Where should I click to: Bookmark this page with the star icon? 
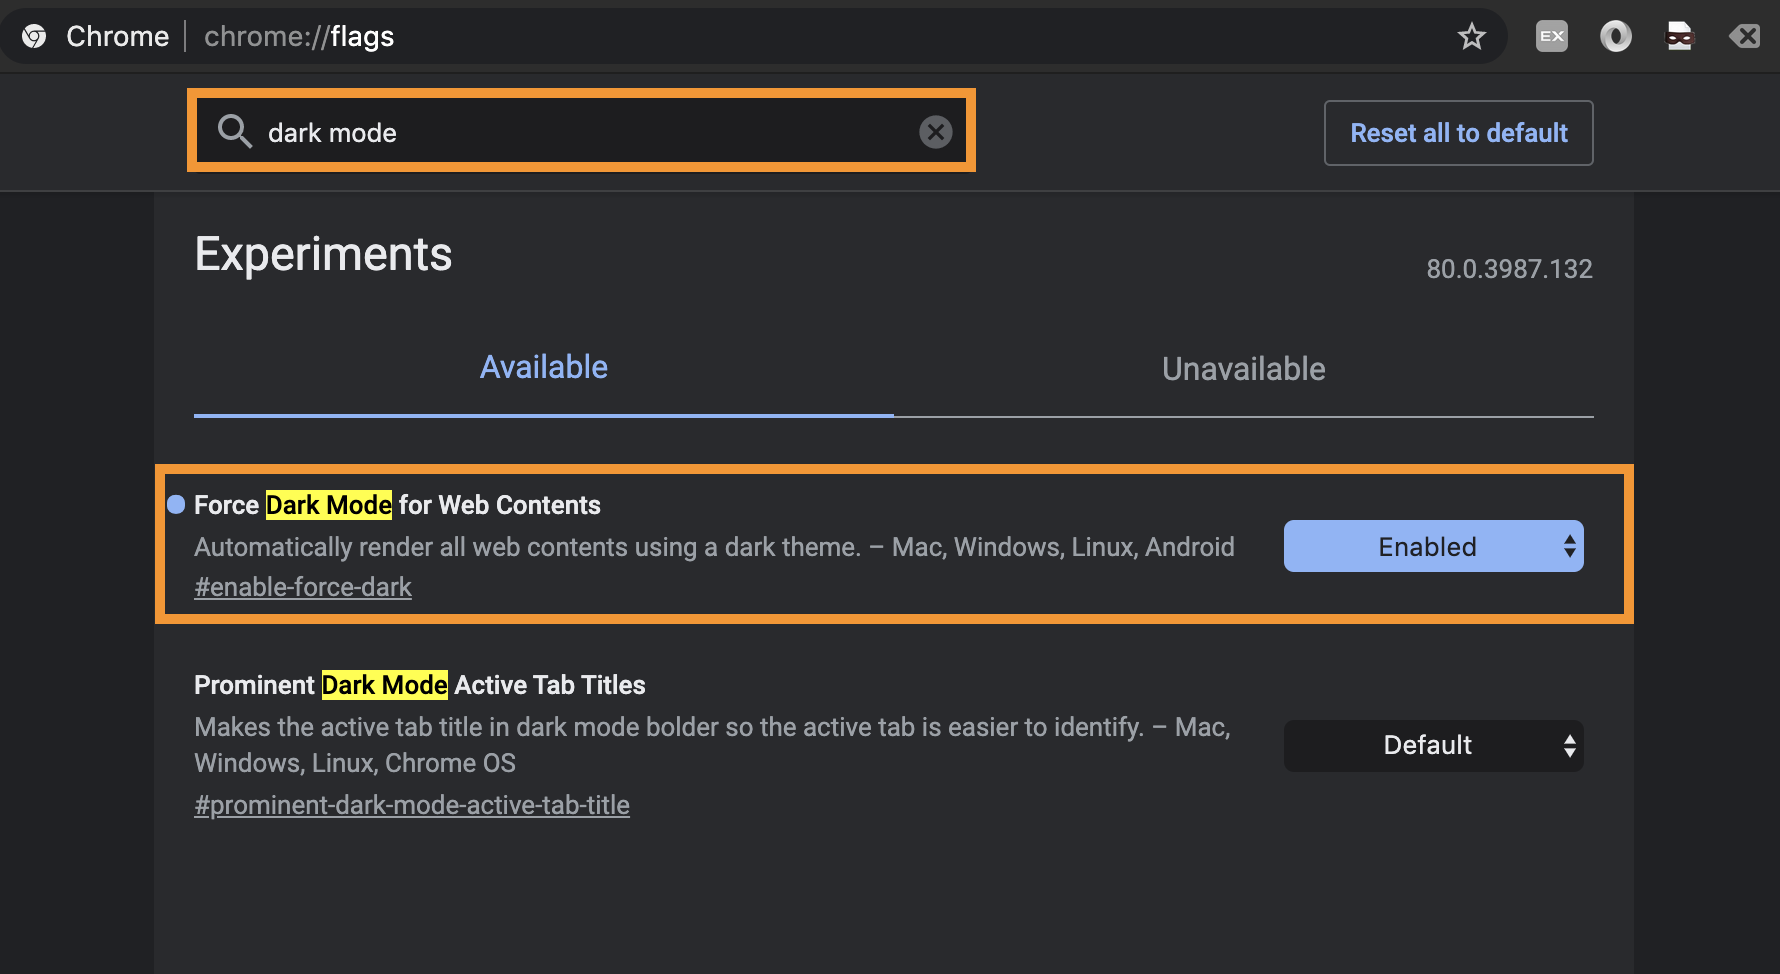[x=1471, y=37]
